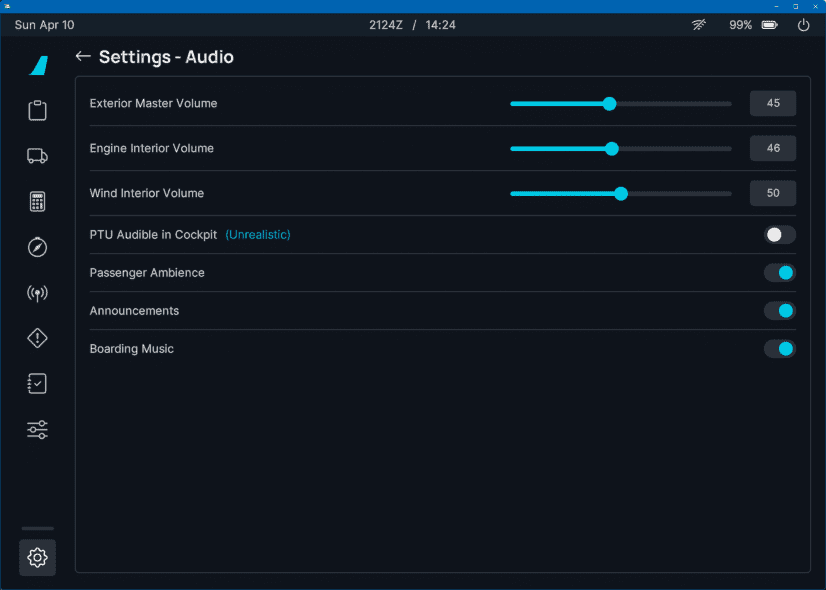Disable the Passenger Ambience toggle
This screenshot has height=590, width=826.
tap(780, 273)
